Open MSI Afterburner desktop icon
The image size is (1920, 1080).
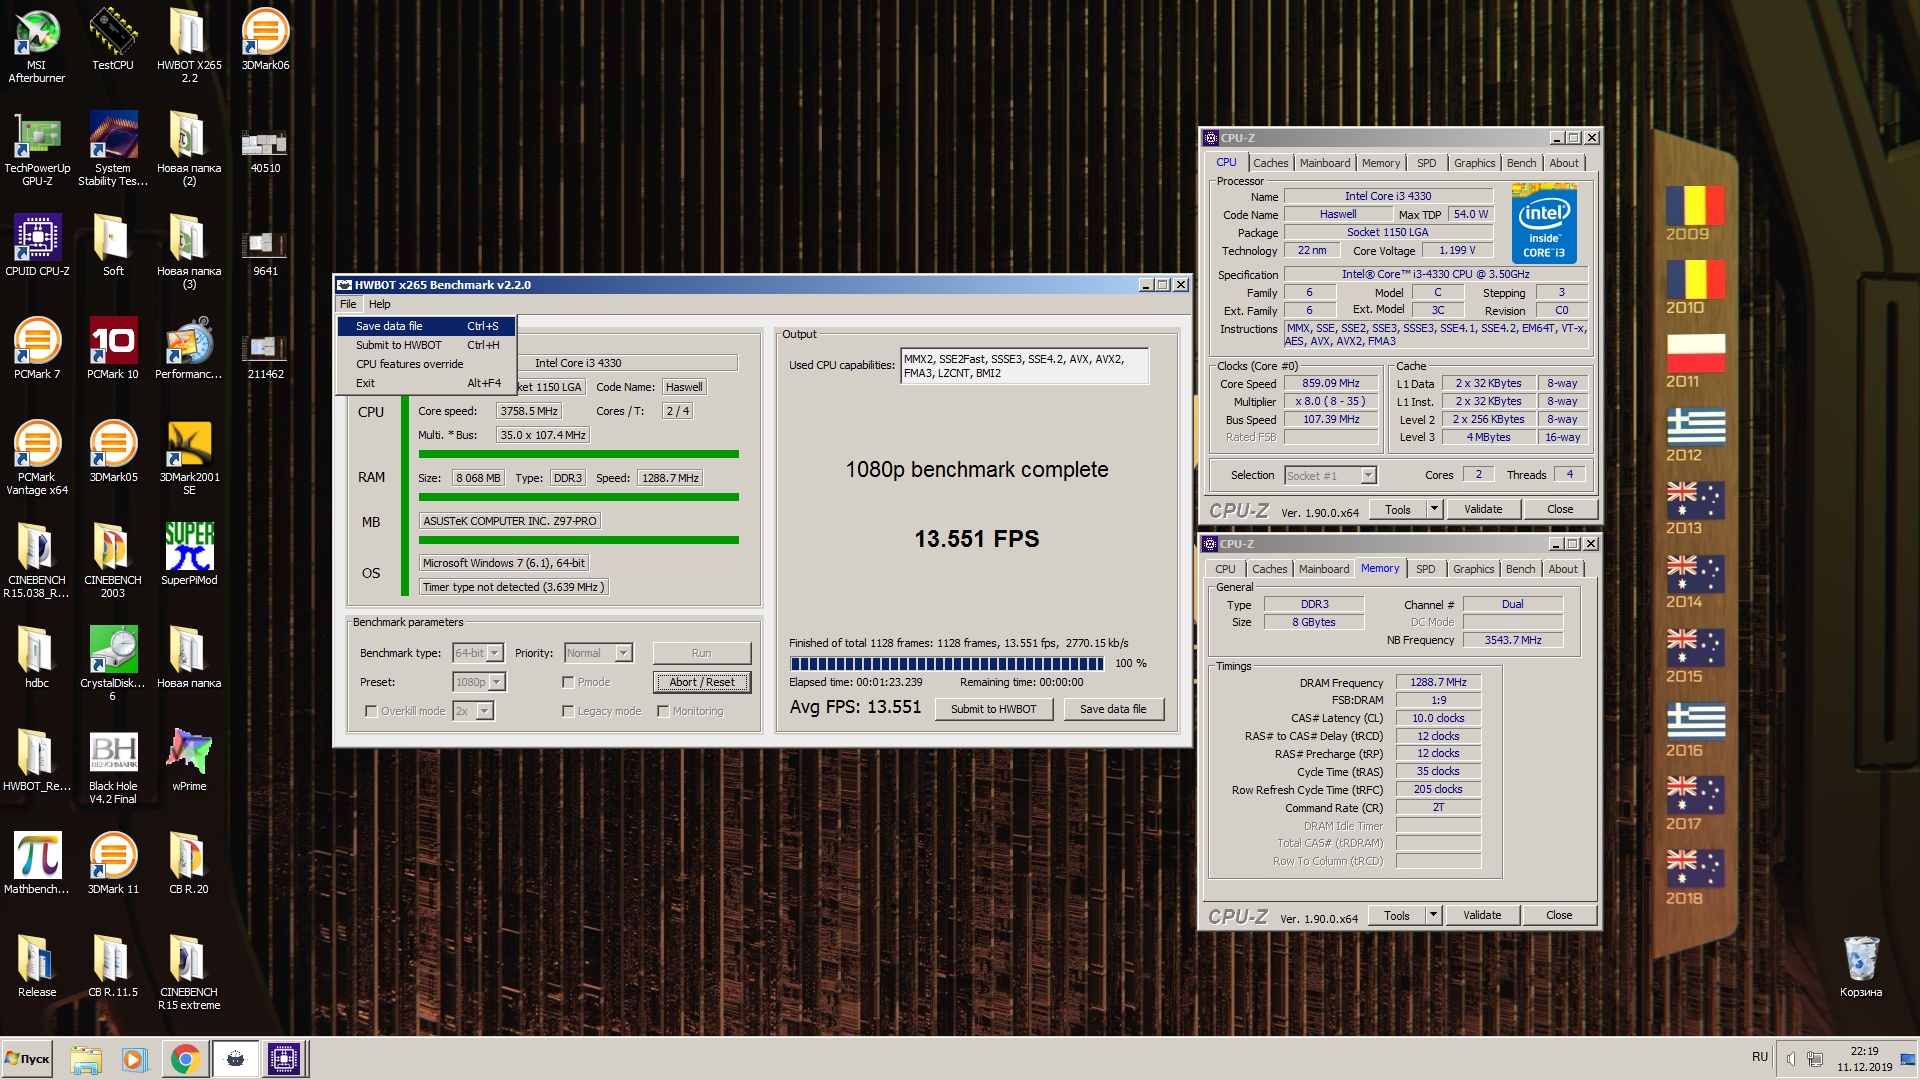[x=37, y=45]
